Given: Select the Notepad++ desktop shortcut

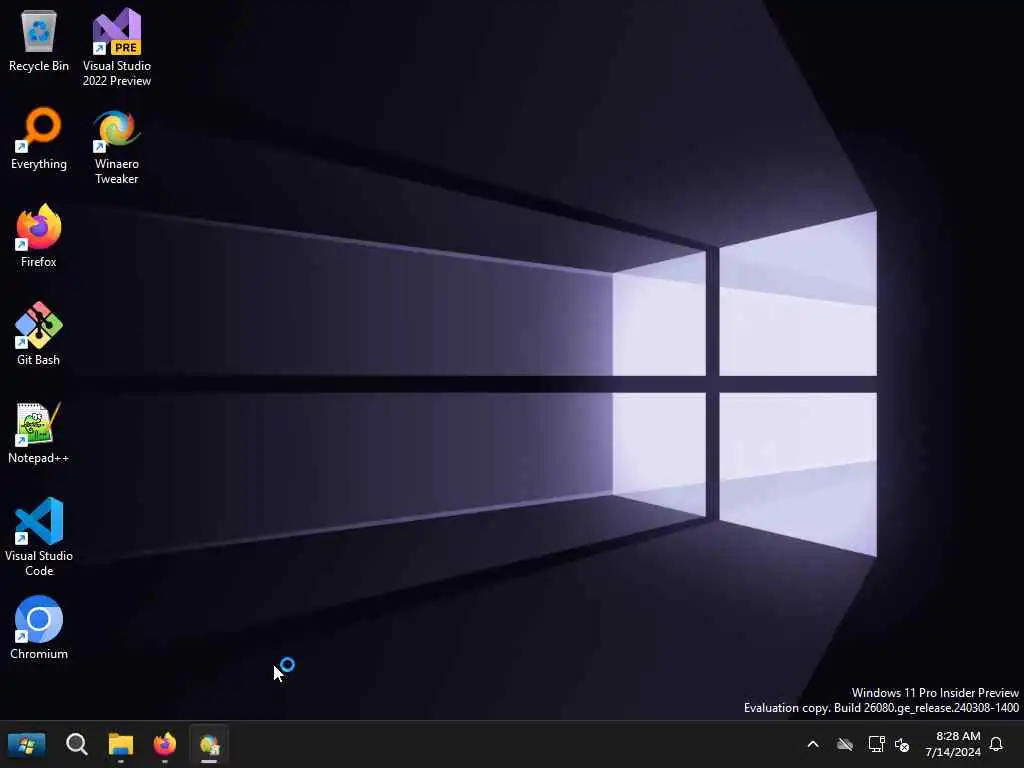Looking at the screenshot, I should click(39, 432).
